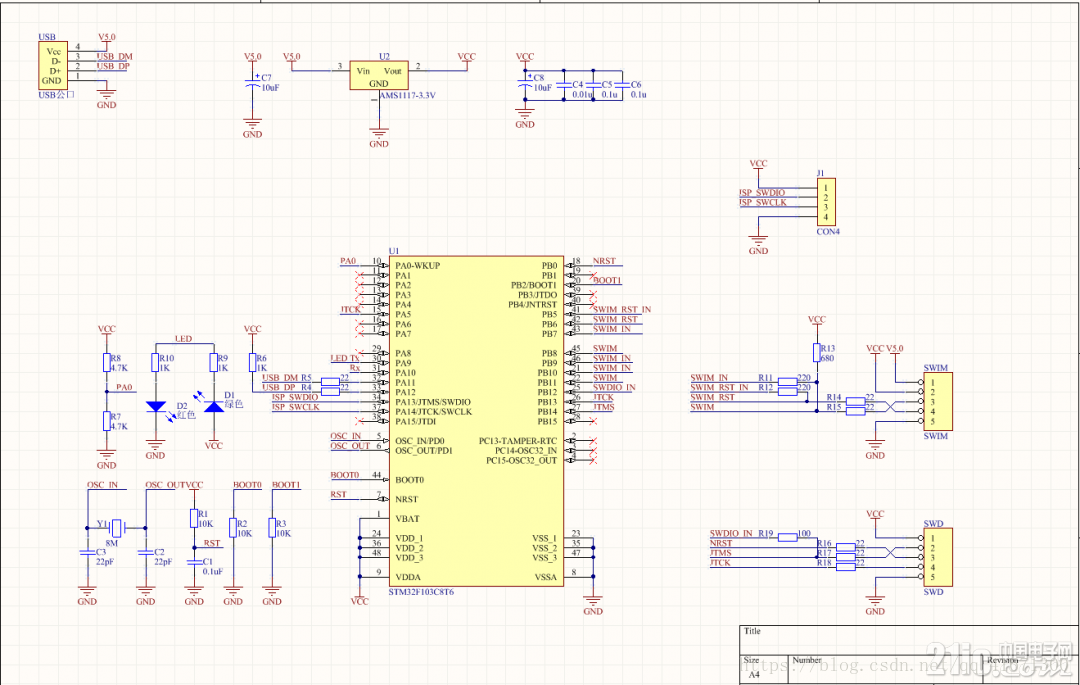This screenshot has width=1080, height=685.
Task: Click the VDDA pin name
Action: 408,577
